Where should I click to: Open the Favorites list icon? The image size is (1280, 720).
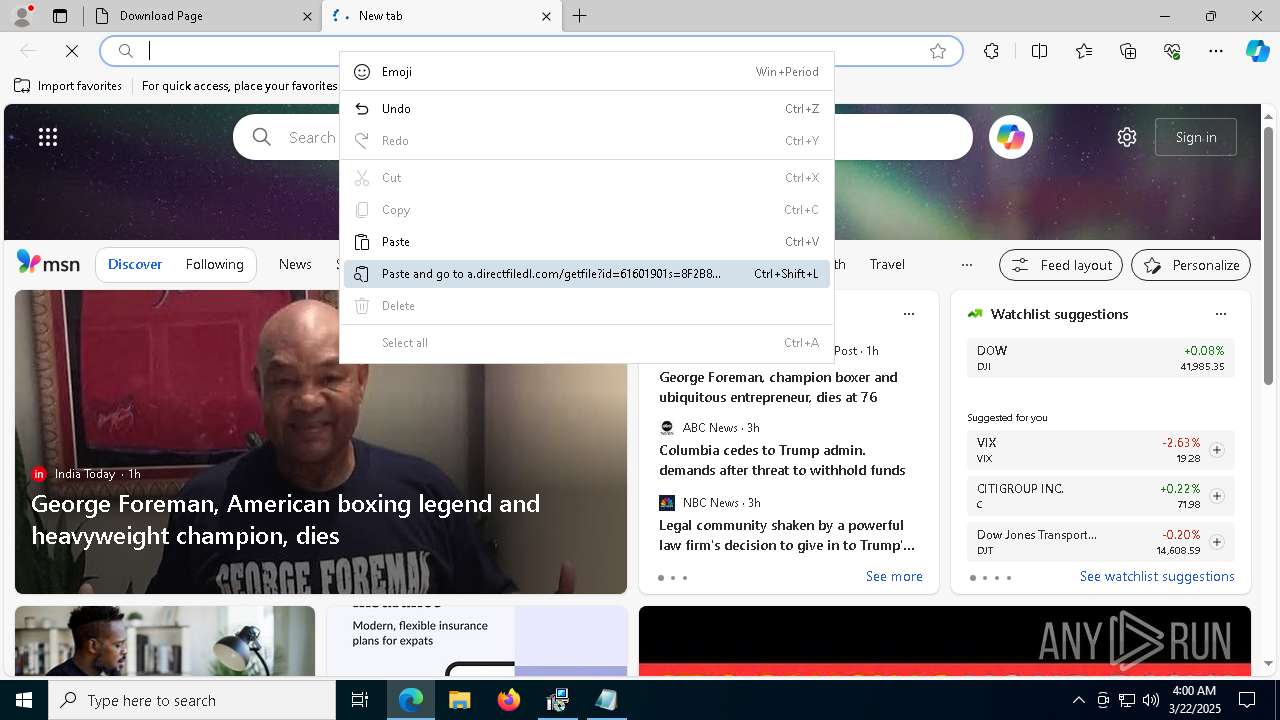point(1084,51)
